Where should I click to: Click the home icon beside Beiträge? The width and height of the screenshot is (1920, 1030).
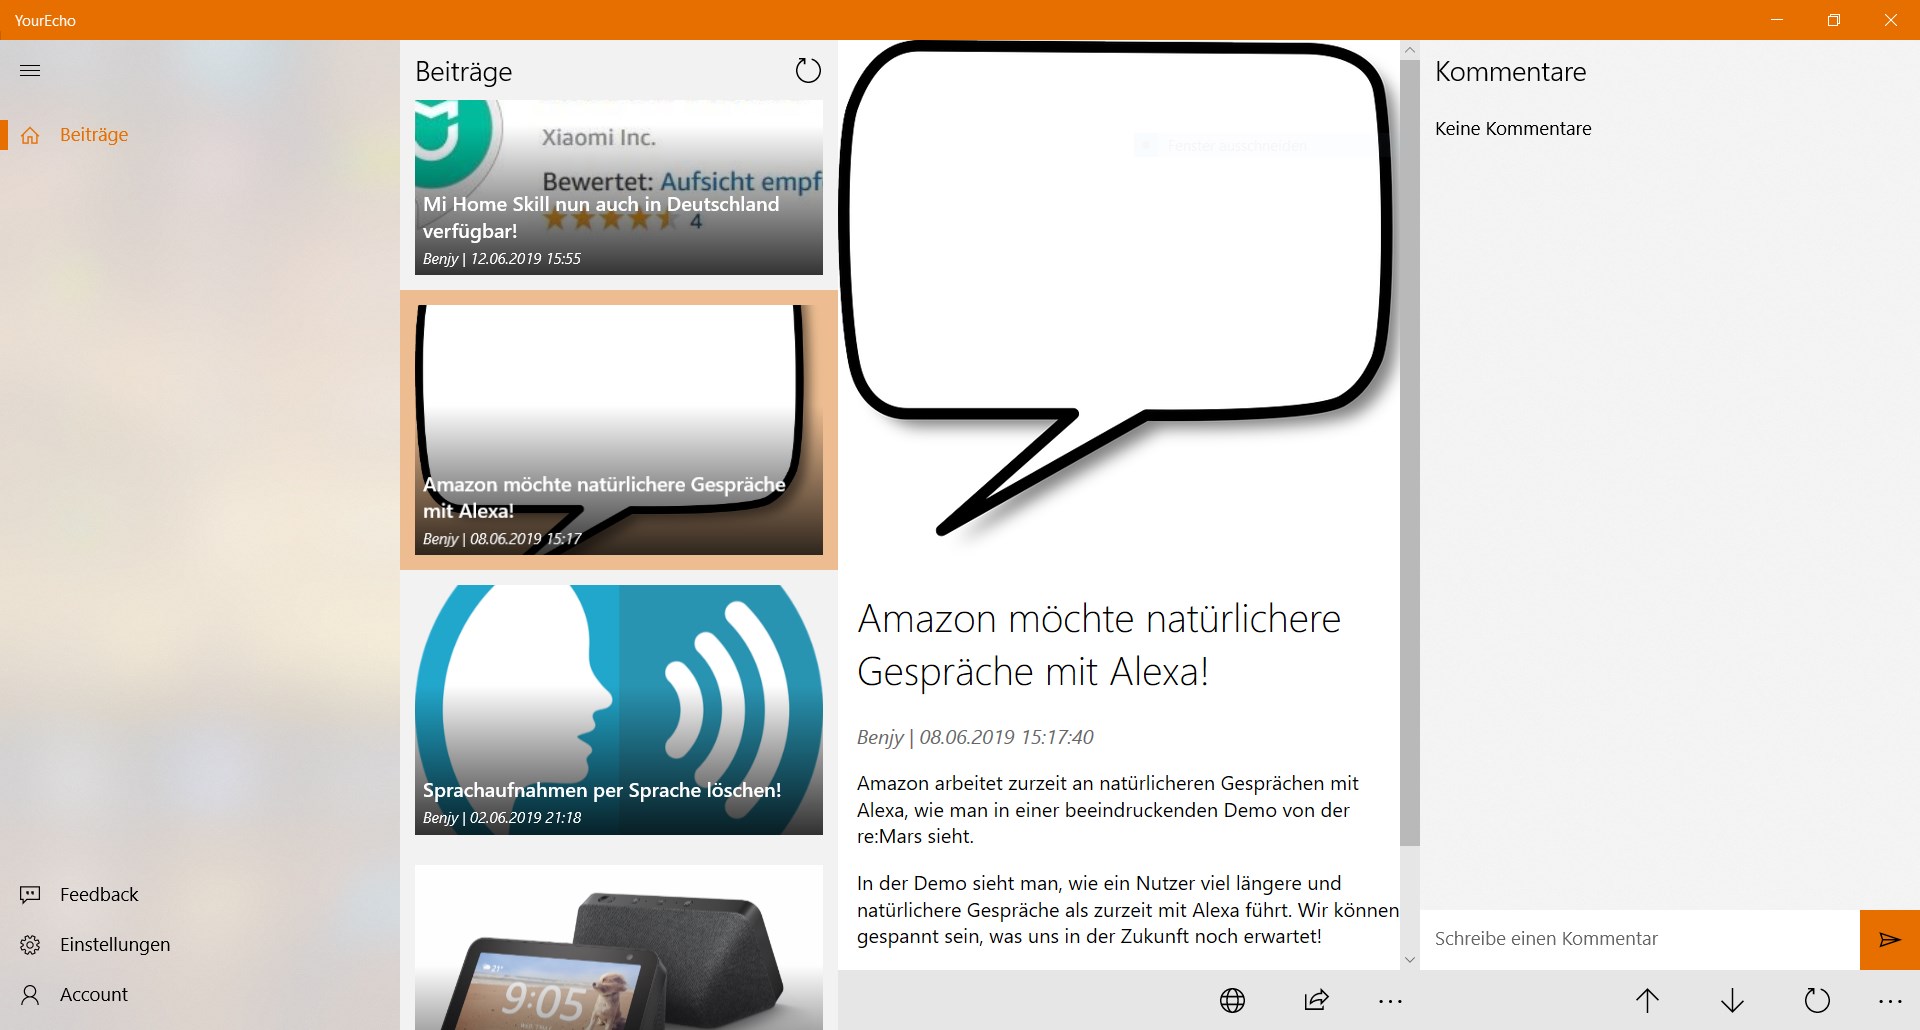pyautogui.click(x=30, y=135)
